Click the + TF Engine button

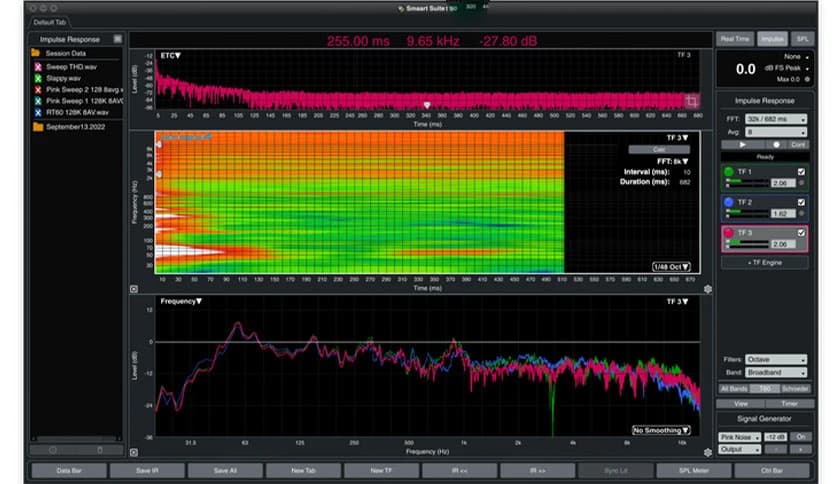(765, 263)
